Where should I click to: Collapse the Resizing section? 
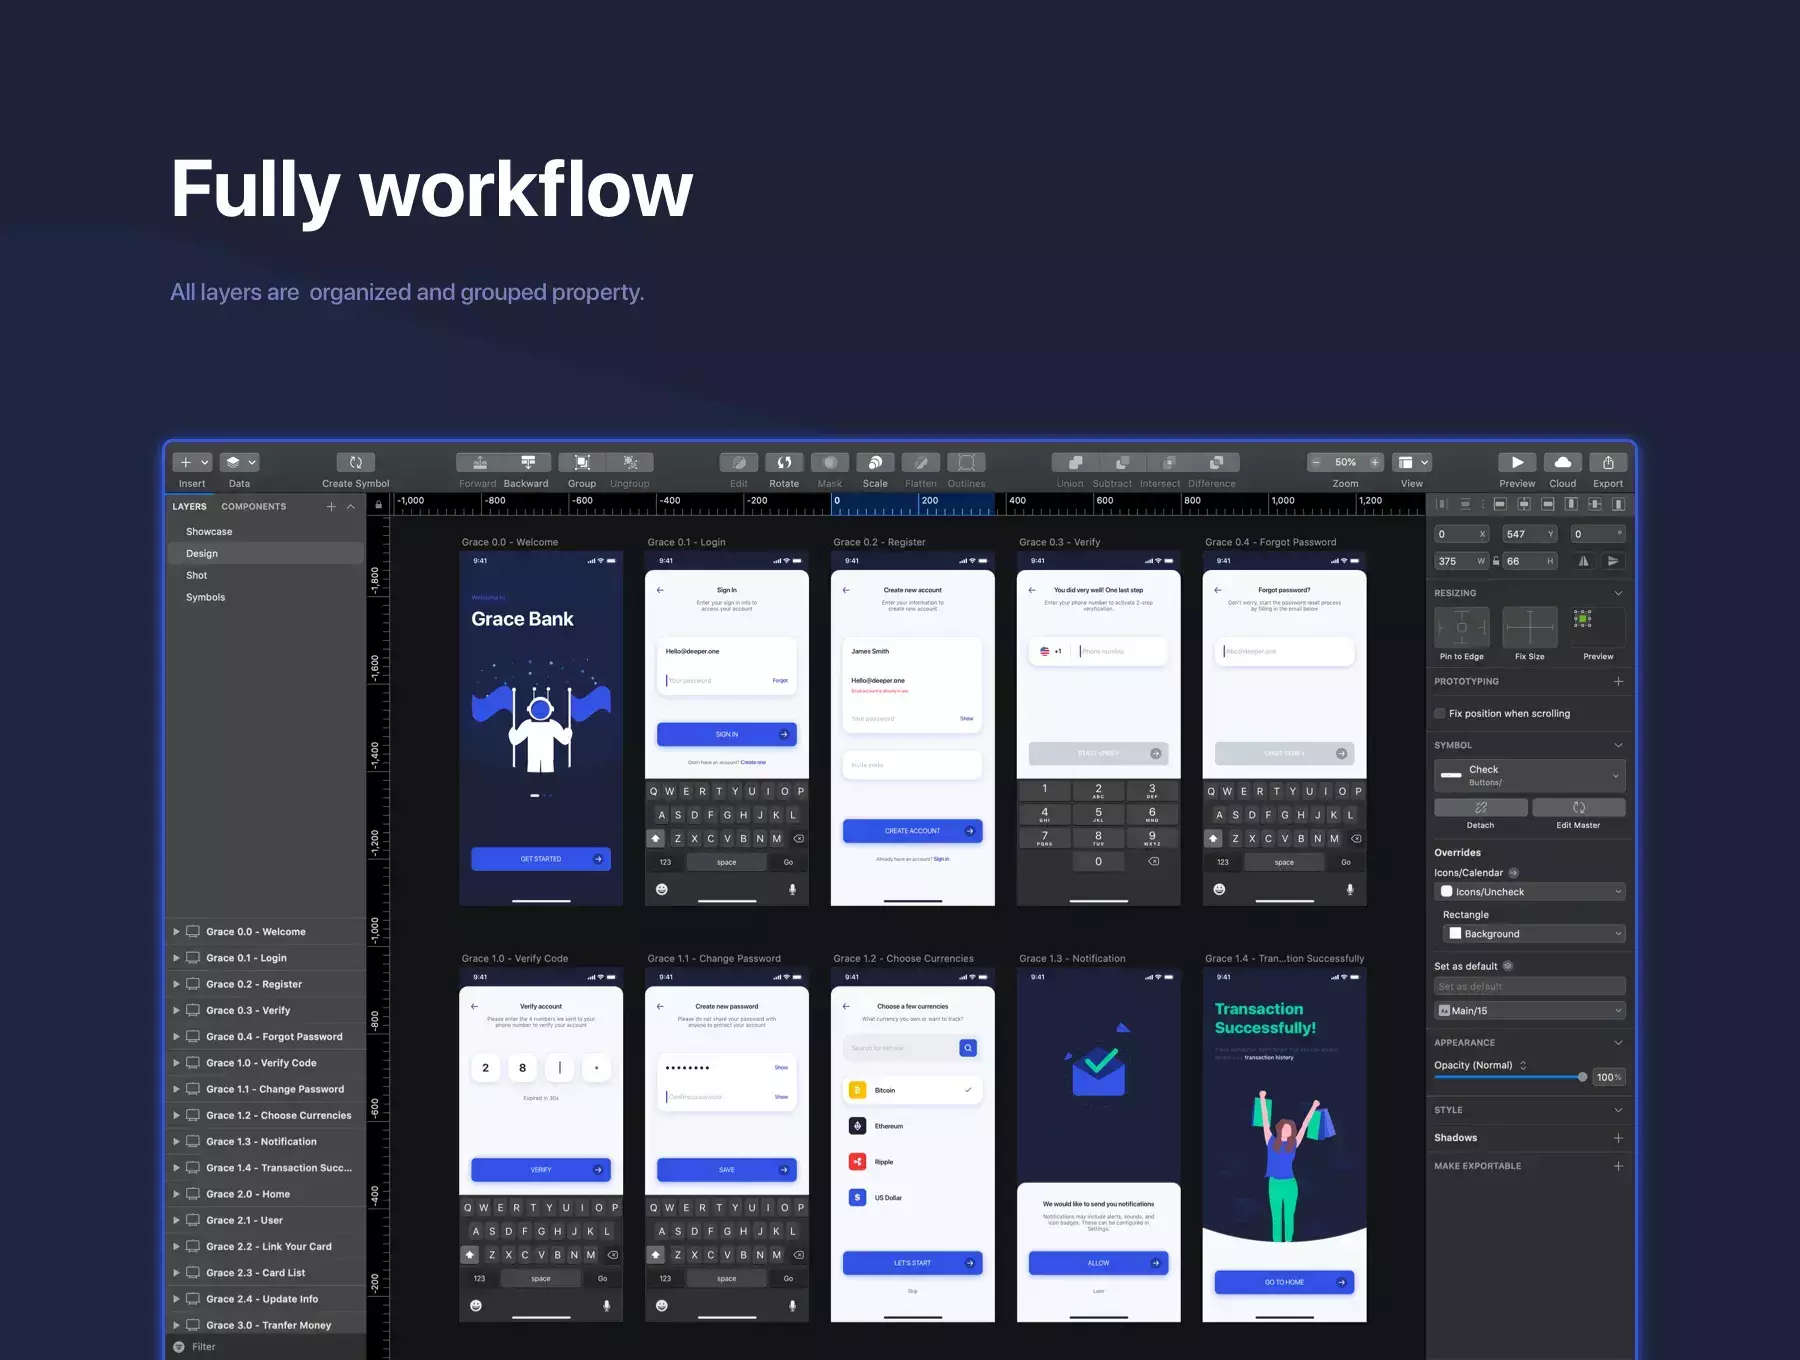pyautogui.click(x=1618, y=594)
